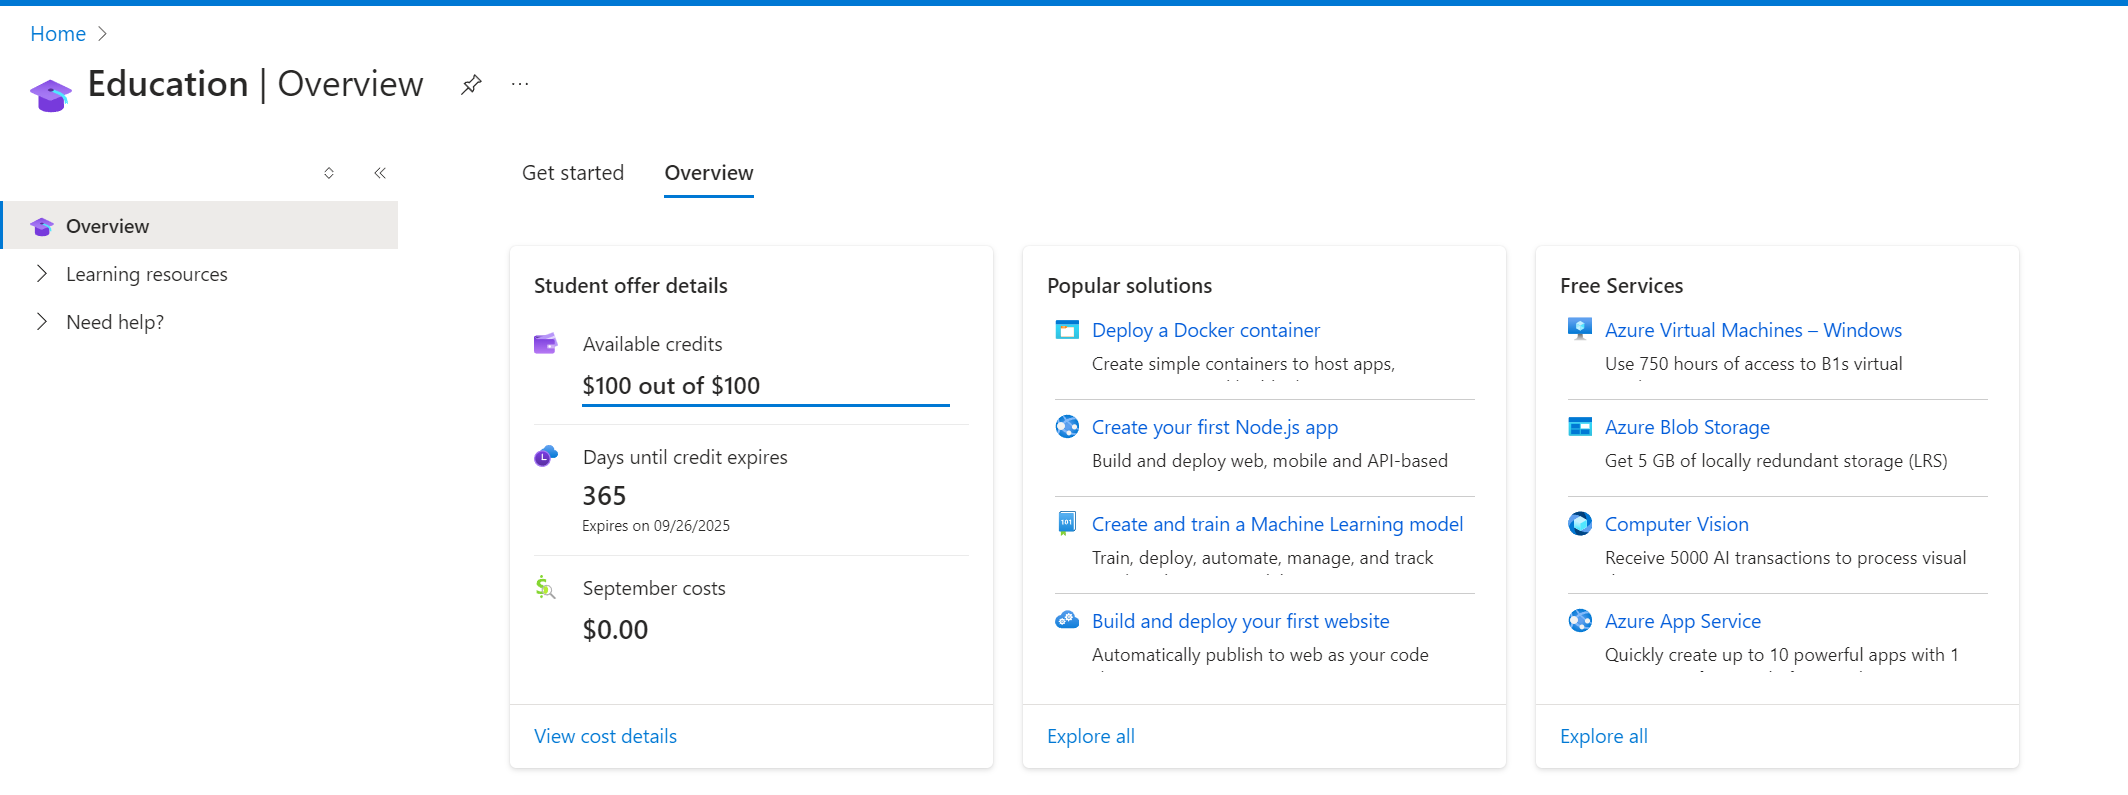Click the Azure App Service icon
This screenshot has height=795, width=2128.
point(1580,621)
